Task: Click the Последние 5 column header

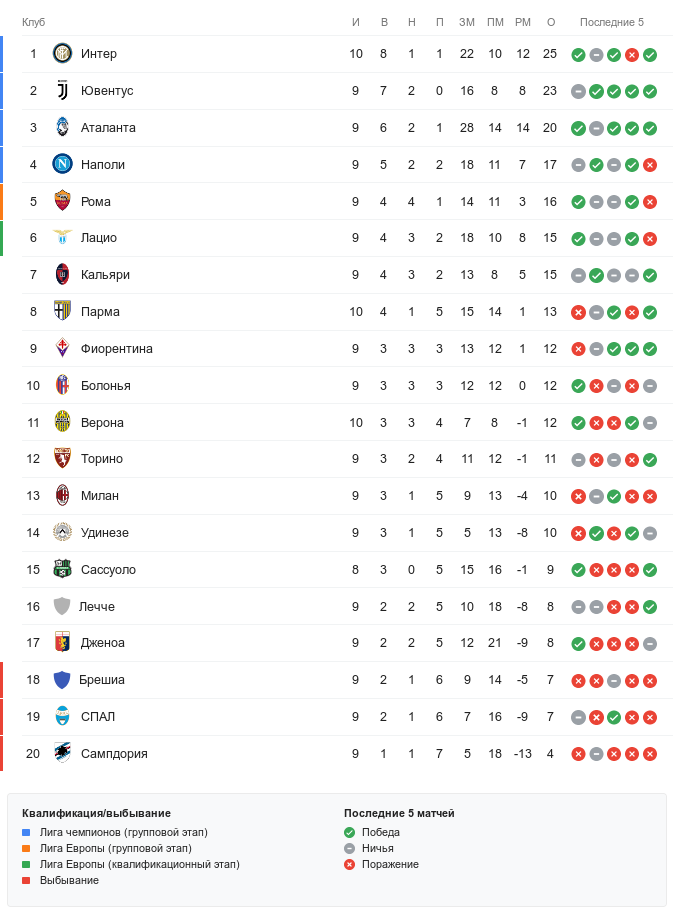Action: pos(612,22)
